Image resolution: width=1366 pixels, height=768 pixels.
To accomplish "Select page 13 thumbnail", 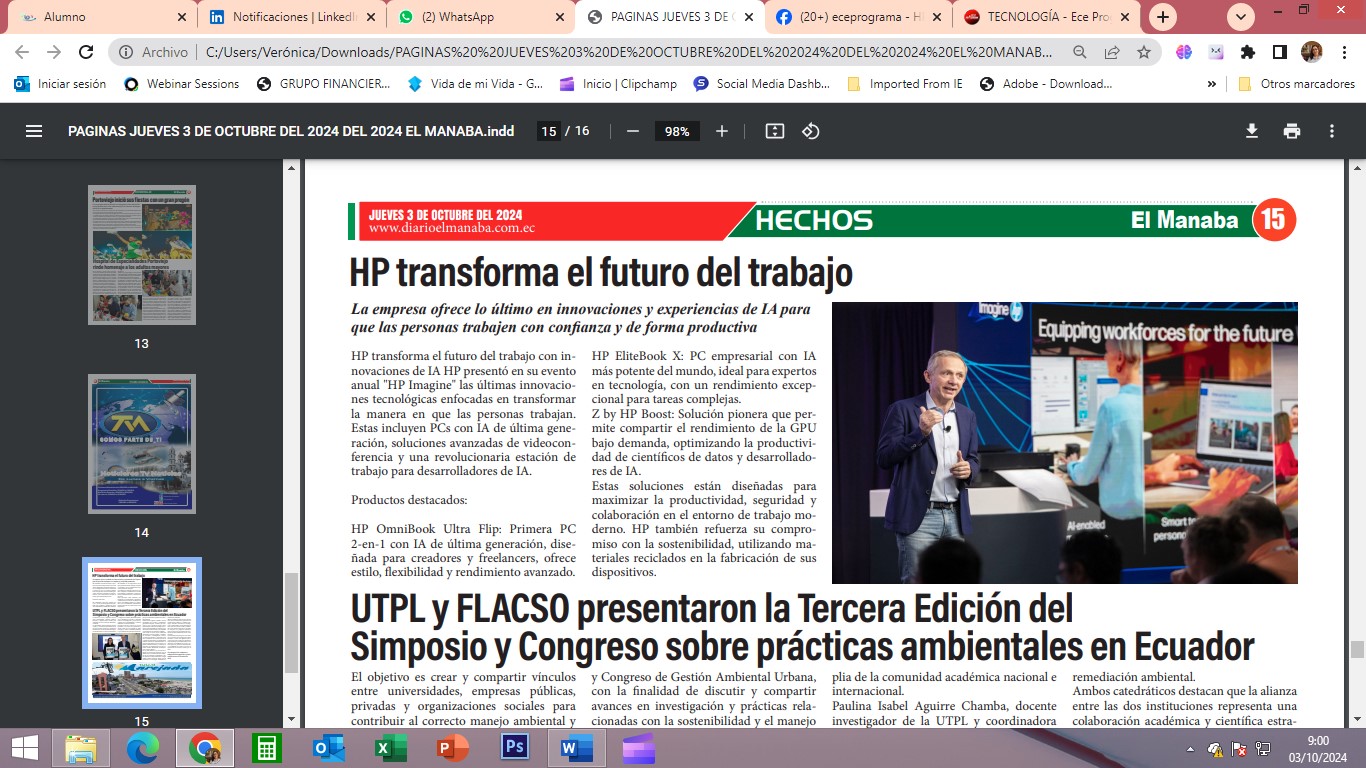I will pyautogui.click(x=141, y=255).
